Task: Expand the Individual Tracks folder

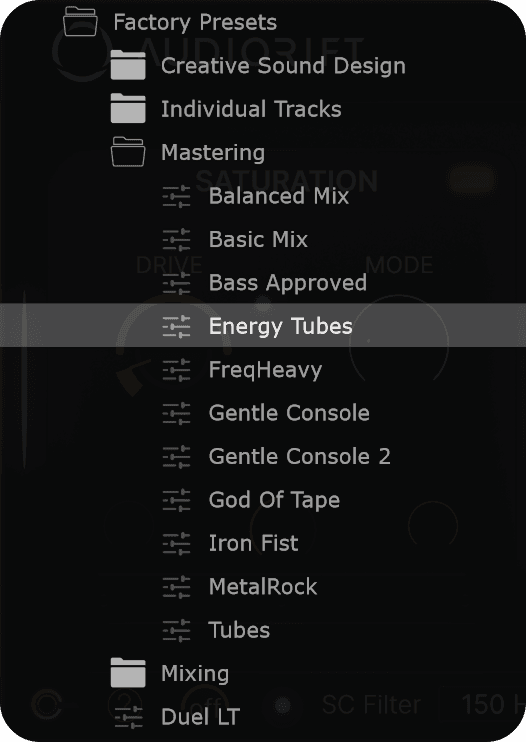Action: click(251, 109)
